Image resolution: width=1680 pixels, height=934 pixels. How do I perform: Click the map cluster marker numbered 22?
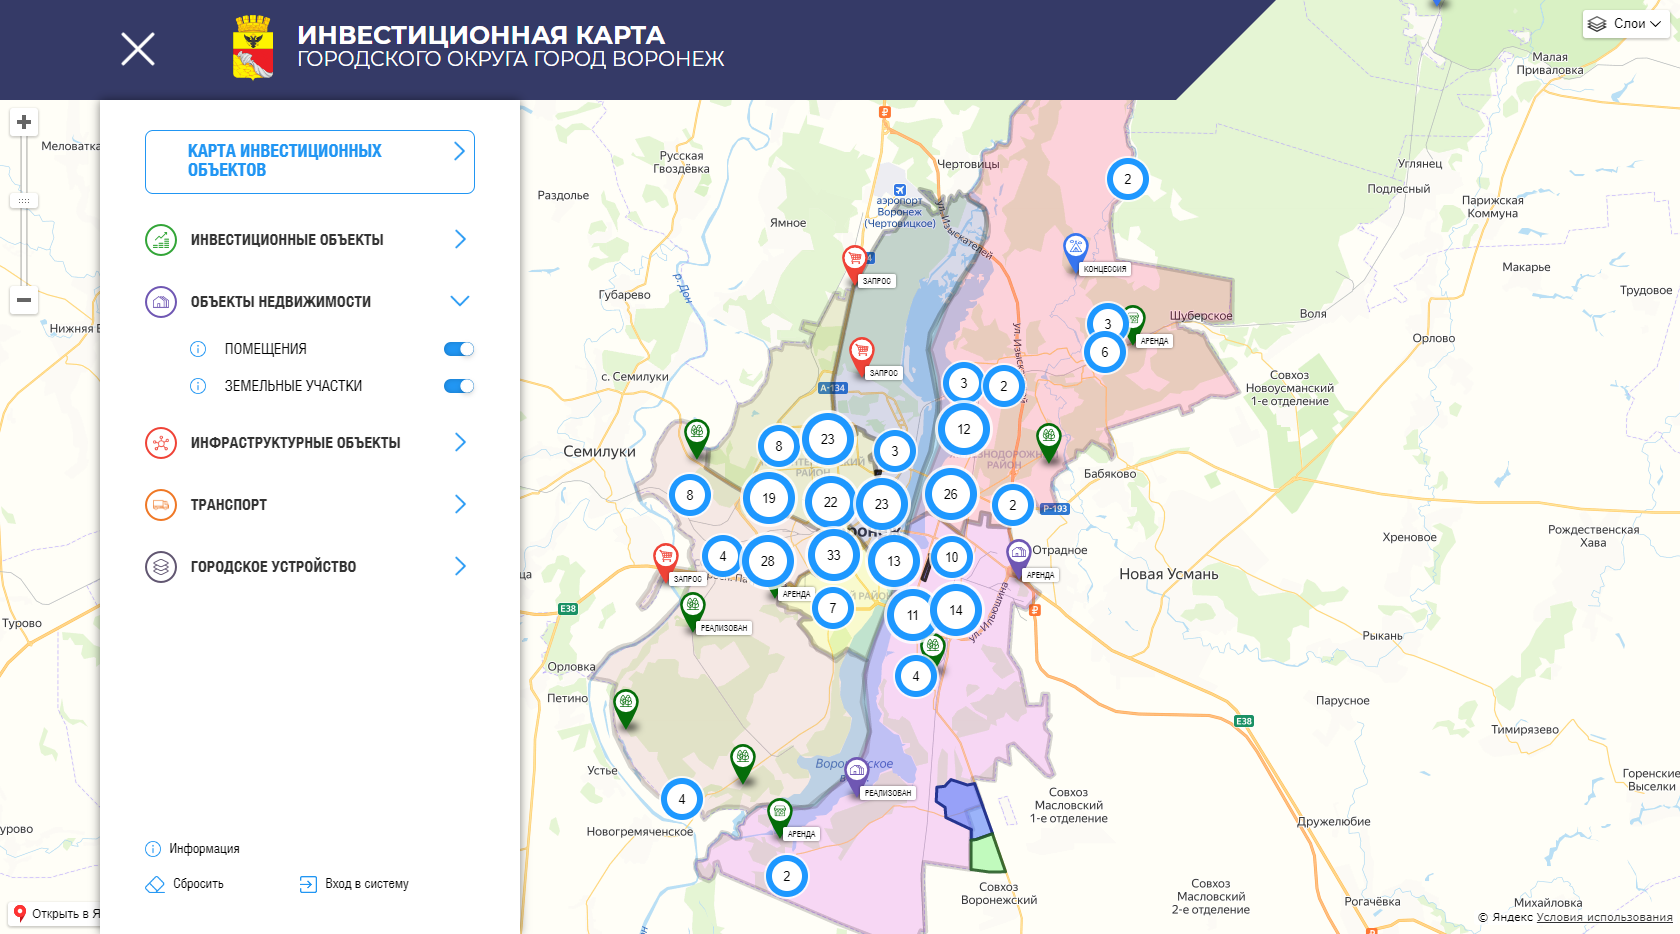coord(831,502)
